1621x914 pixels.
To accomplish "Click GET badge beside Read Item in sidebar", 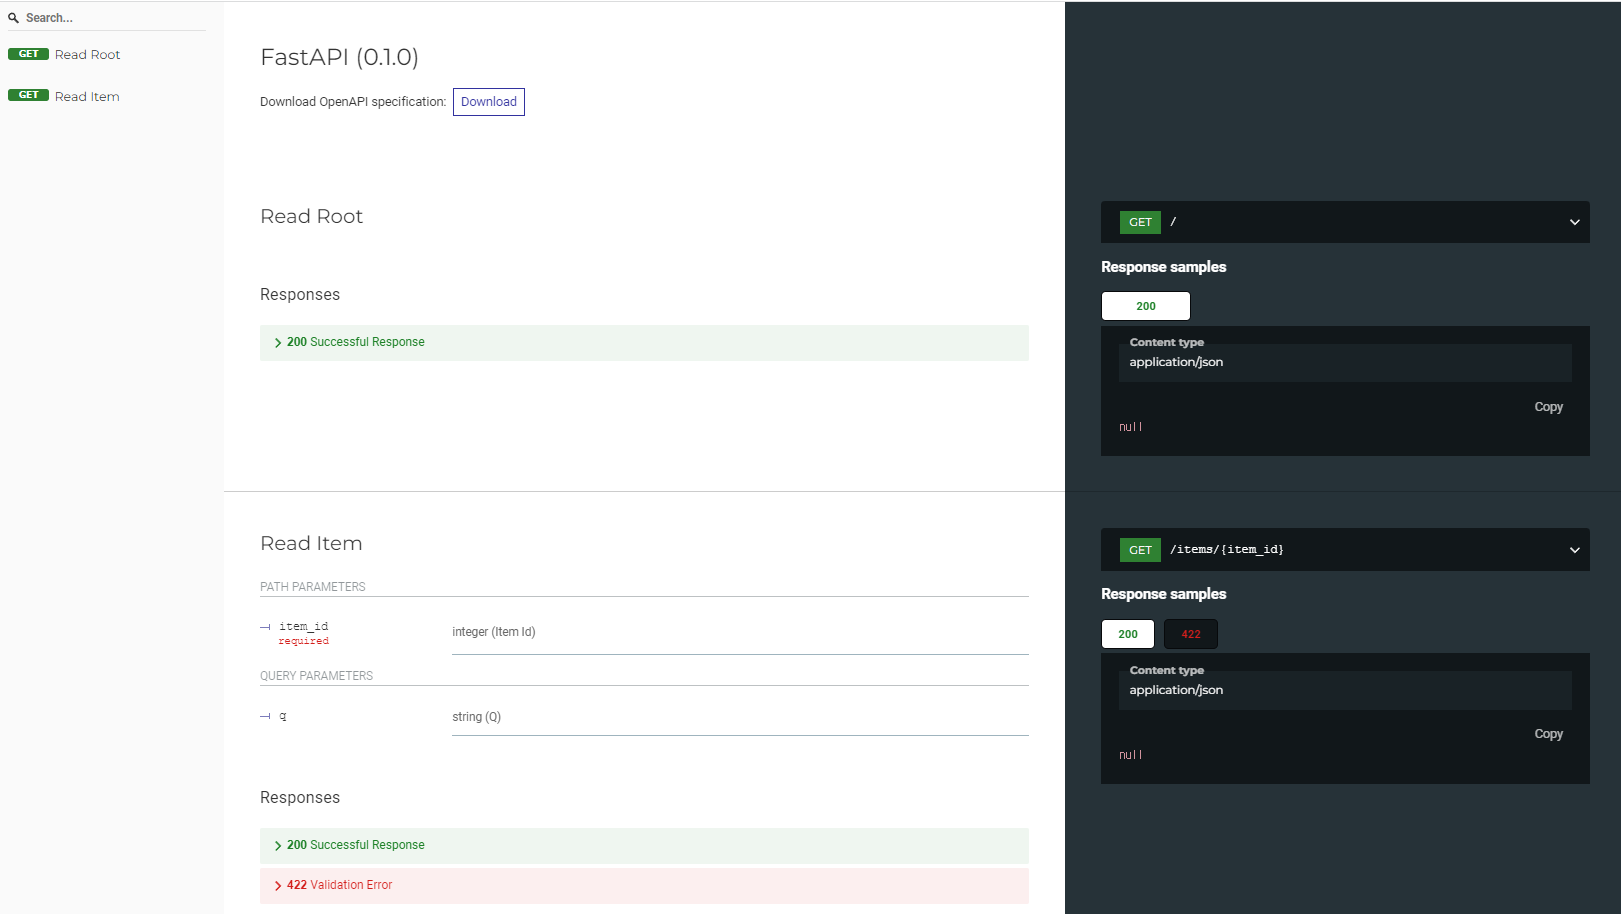I will click(x=28, y=95).
